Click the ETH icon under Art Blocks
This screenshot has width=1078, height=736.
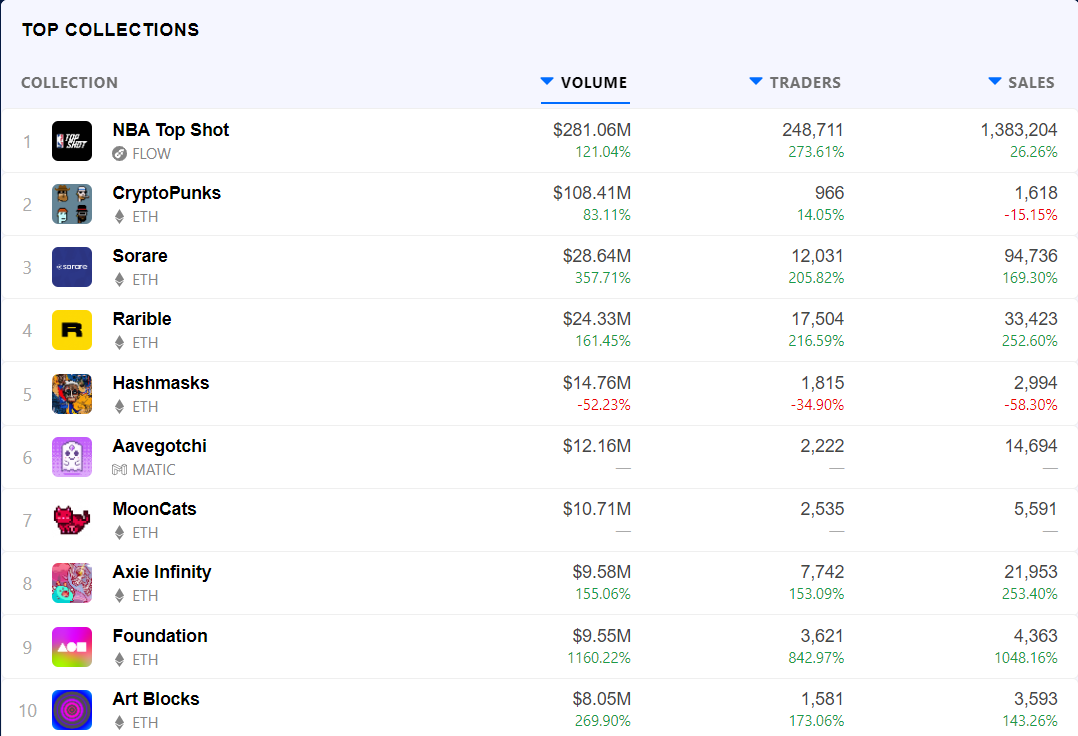click(120, 723)
